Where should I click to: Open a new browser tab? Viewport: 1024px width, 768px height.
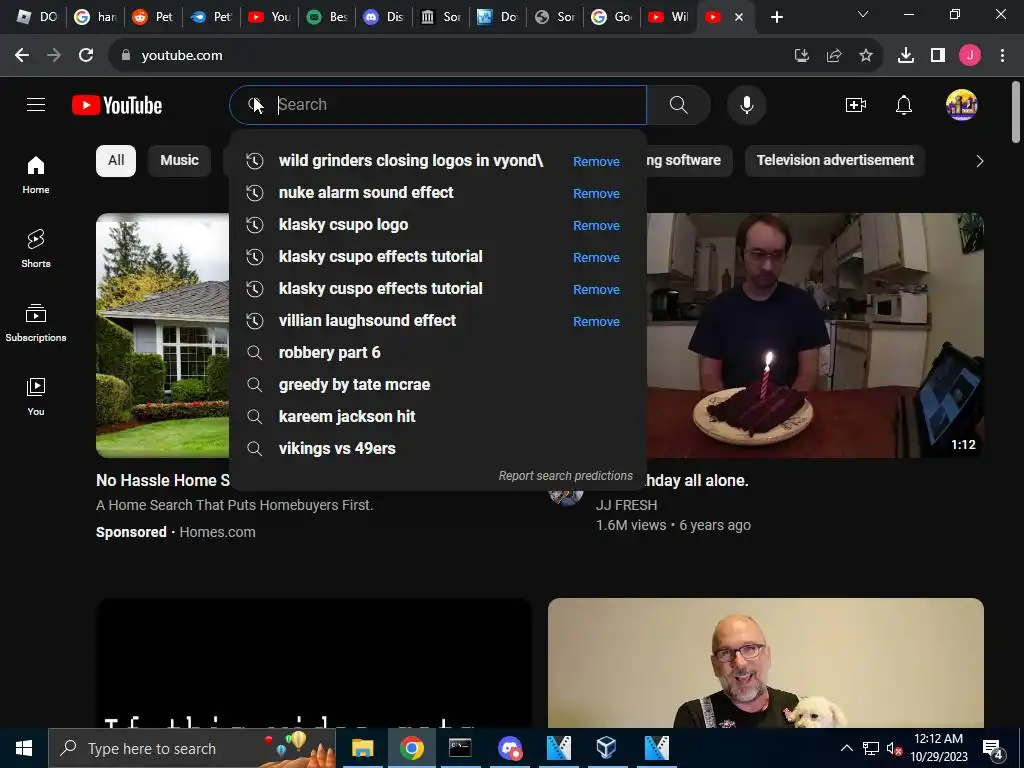click(x=776, y=17)
